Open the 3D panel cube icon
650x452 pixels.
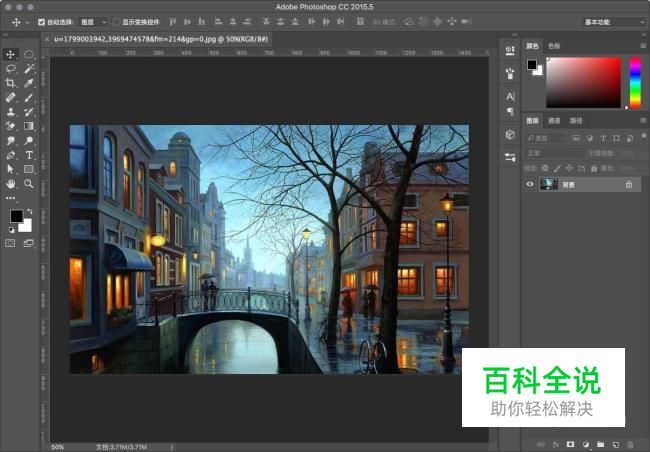(x=510, y=135)
